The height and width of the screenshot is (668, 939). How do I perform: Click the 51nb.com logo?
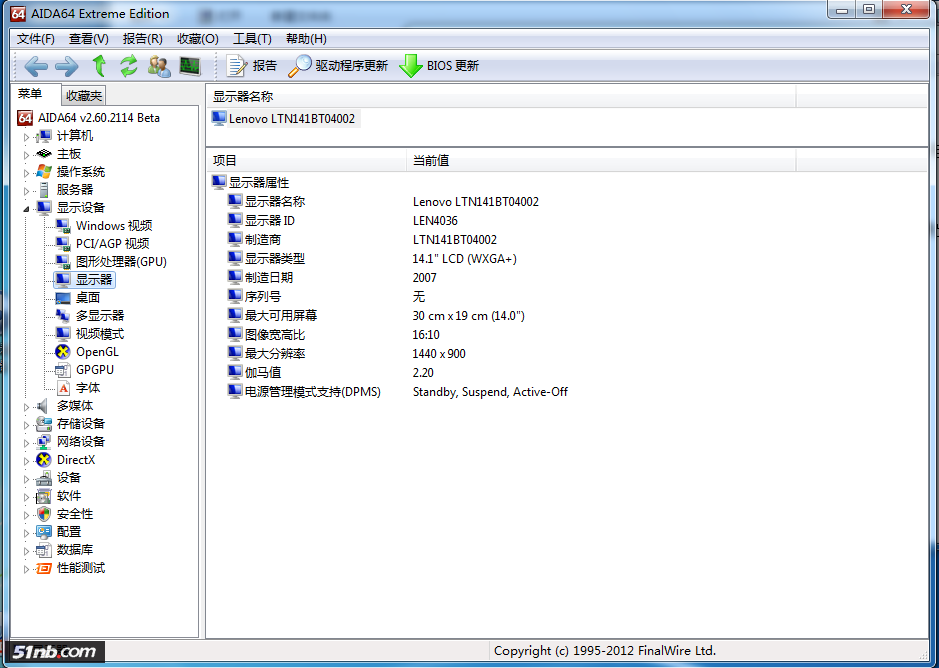(52, 651)
